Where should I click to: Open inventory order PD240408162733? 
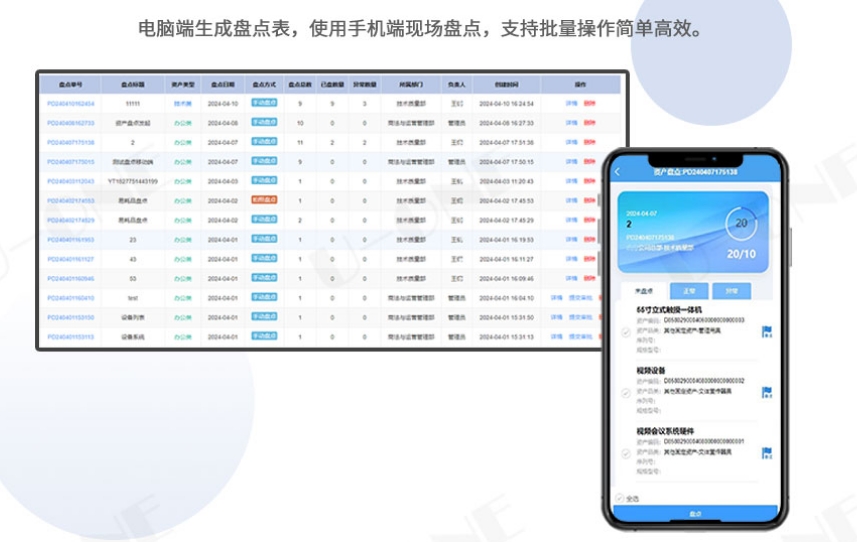pyautogui.click(x=71, y=123)
